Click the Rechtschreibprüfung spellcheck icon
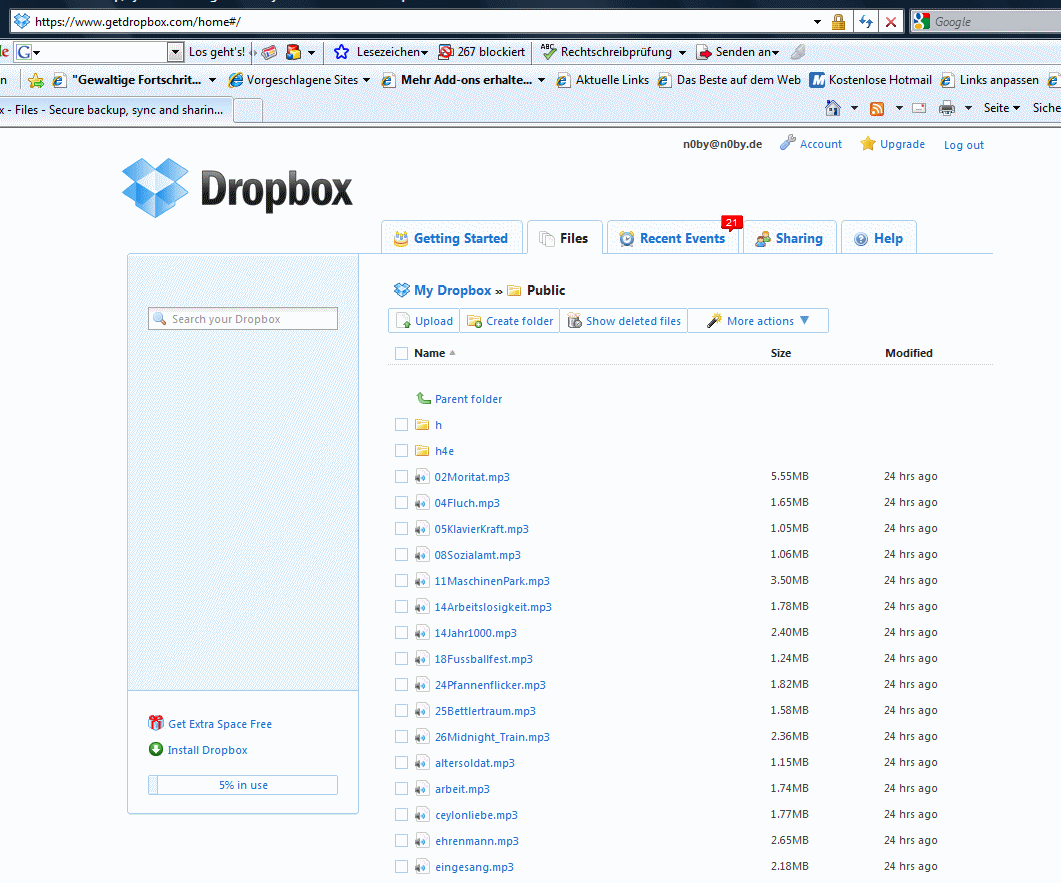 tap(548, 51)
